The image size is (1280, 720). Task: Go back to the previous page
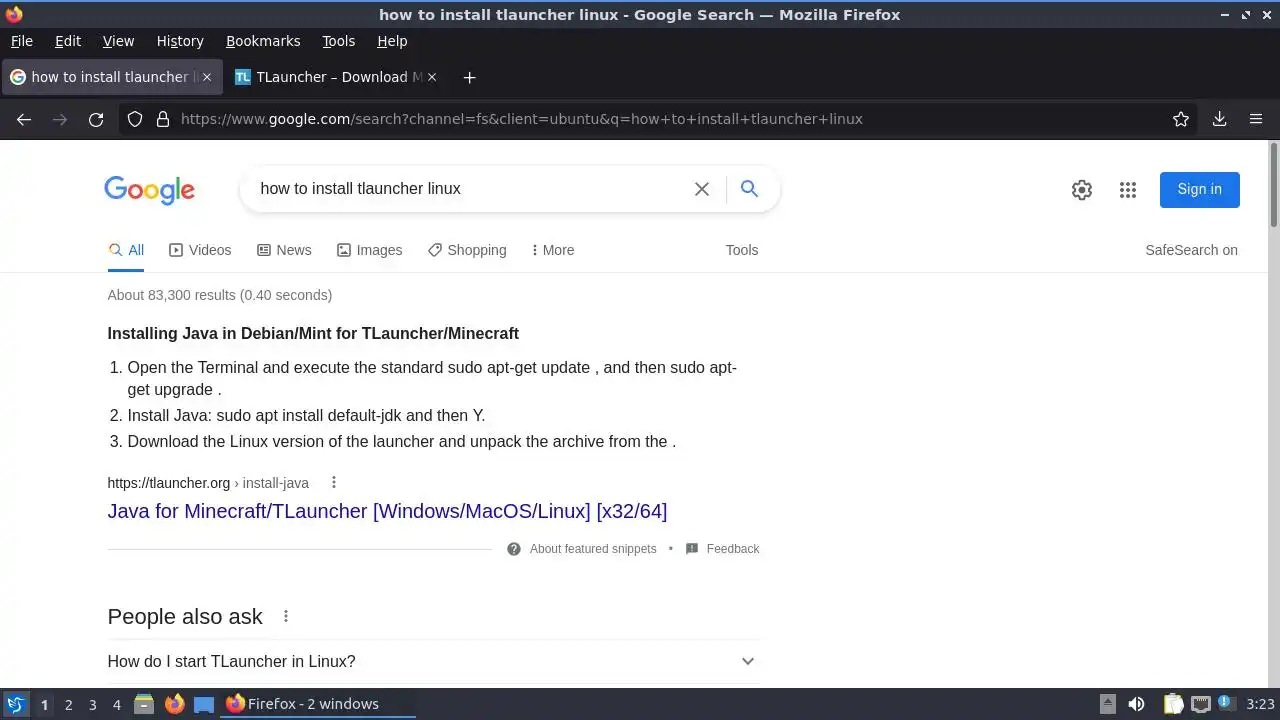pyautogui.click(x=24, y=119)
